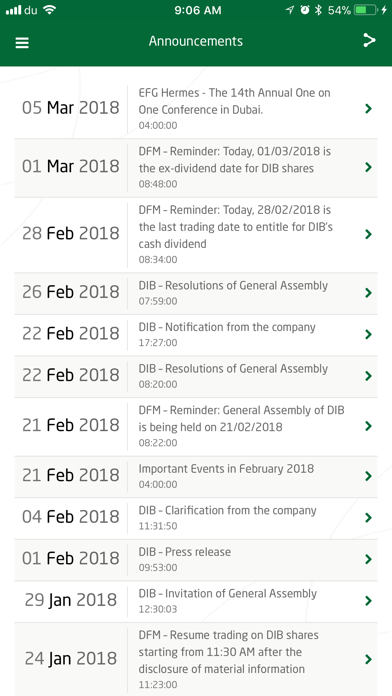Tap chevron for 26 Feb Resolutions entry
Image resolution: width=392 pixels, height=696 pixels.
click(x=368, y=293)
